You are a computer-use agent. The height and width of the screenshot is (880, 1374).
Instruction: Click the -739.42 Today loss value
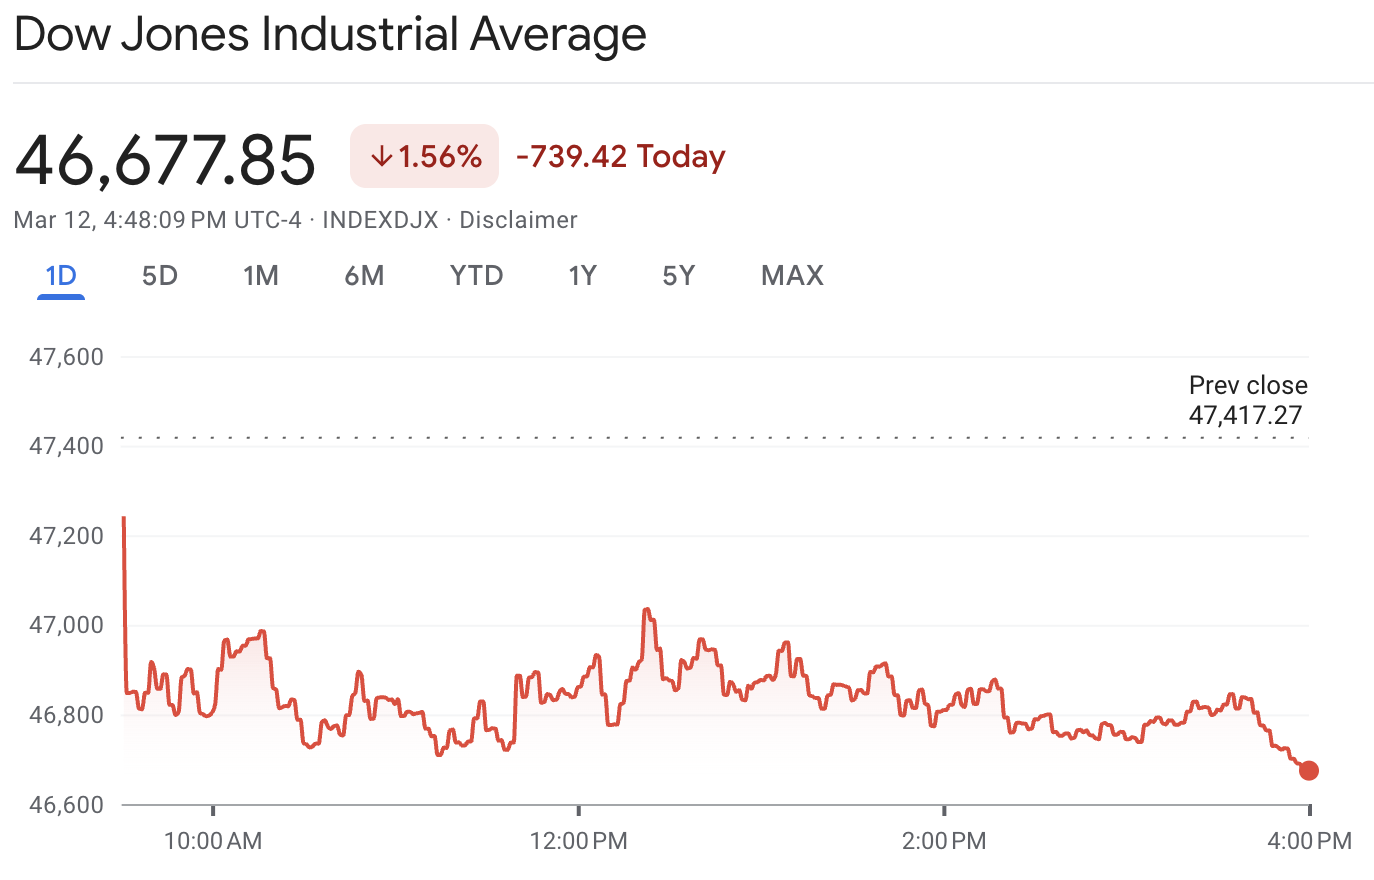pos(620,156)
